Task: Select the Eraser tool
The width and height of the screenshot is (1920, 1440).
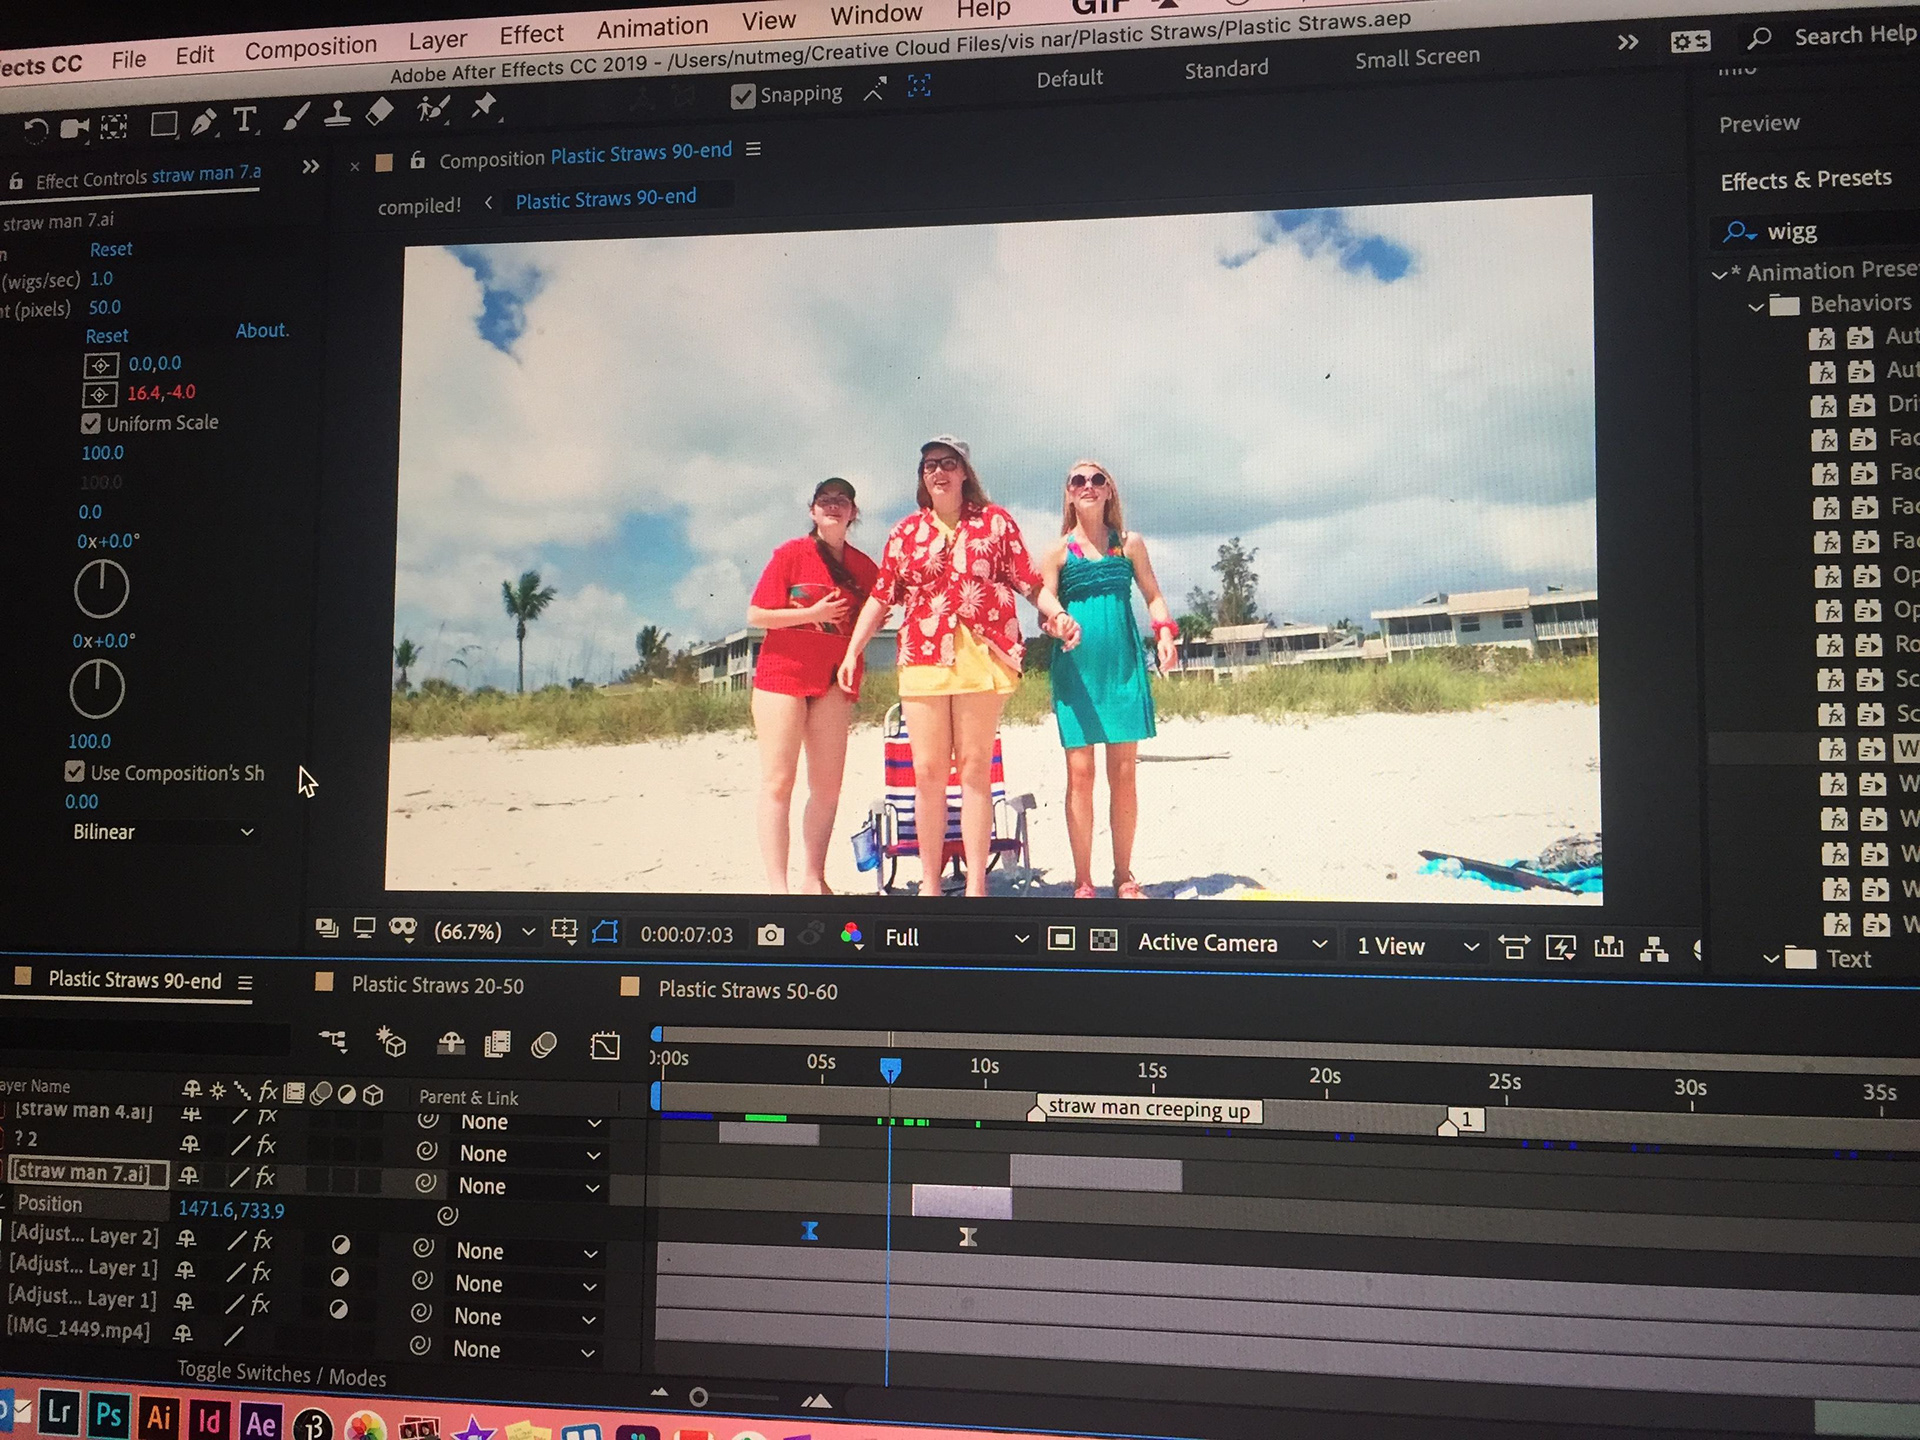Action: coord(380,111)
